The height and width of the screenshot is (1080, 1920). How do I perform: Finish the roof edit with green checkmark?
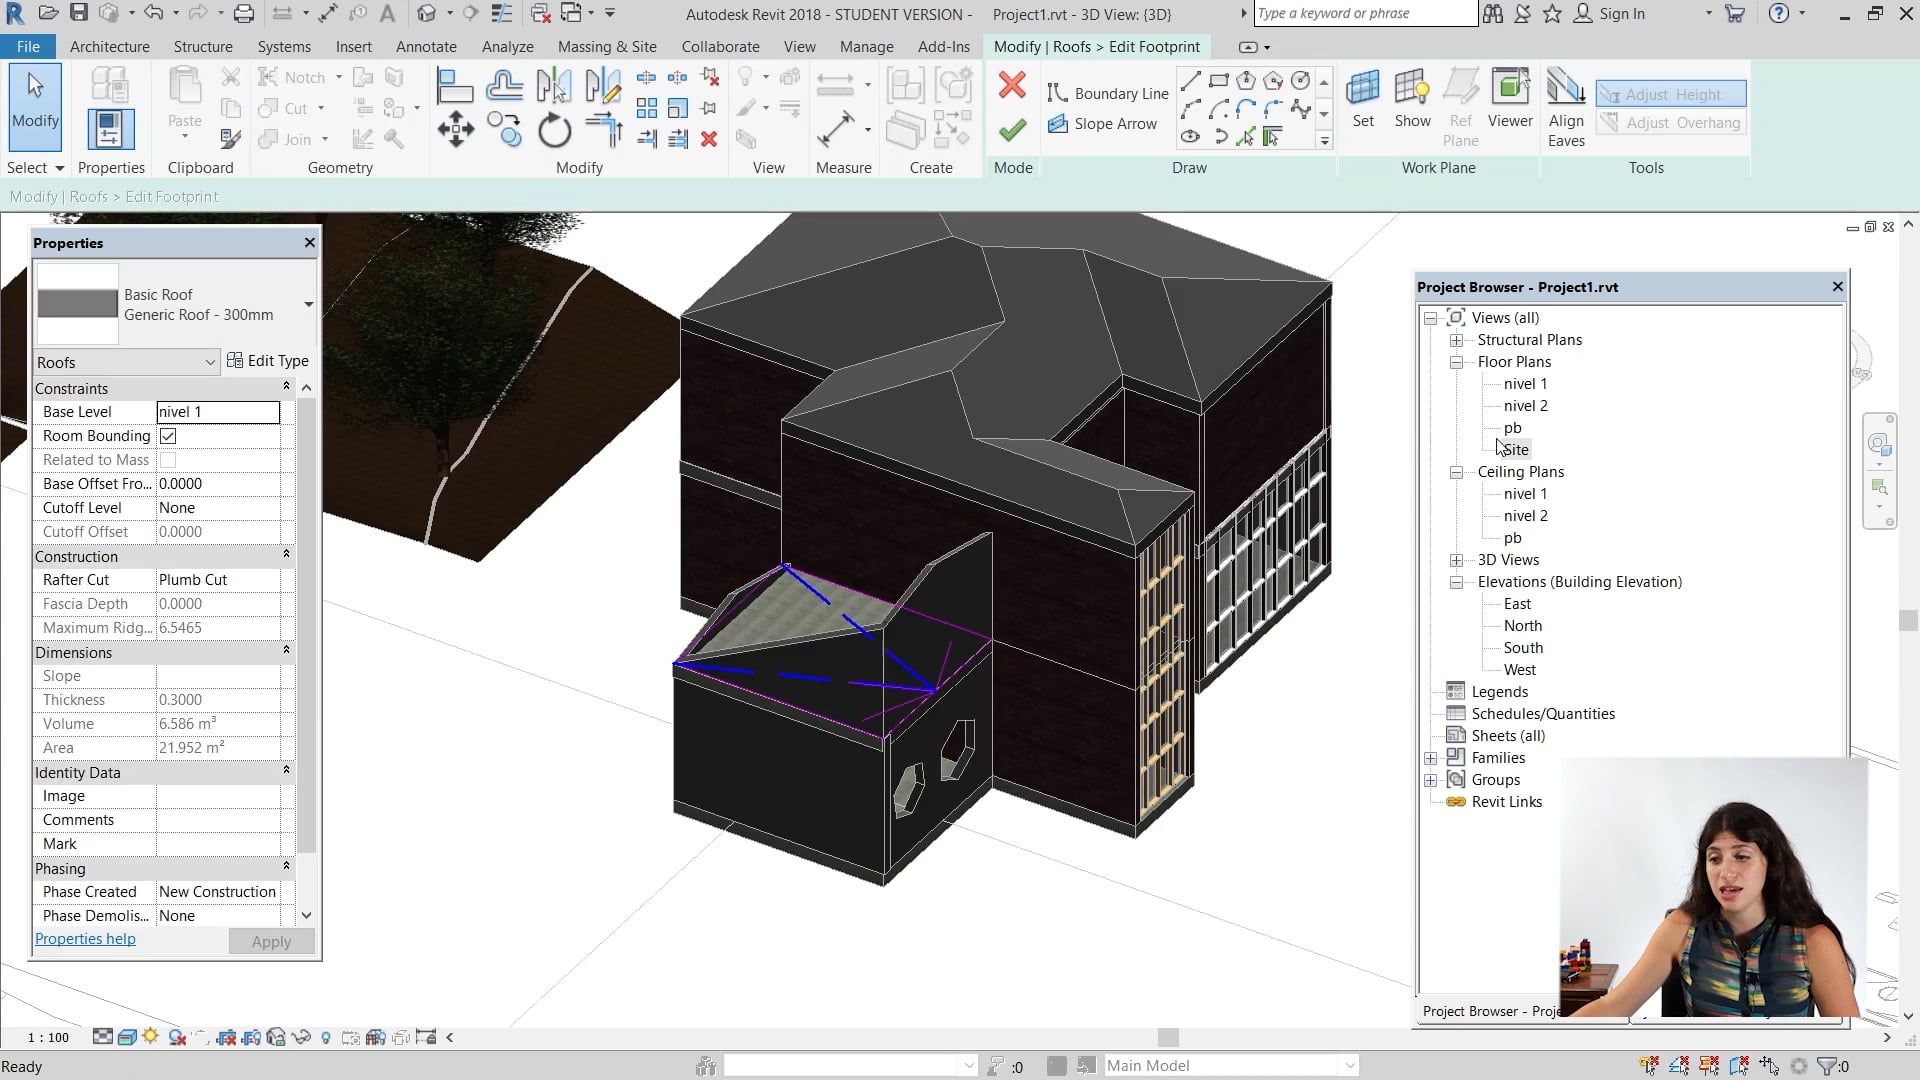1013,130
